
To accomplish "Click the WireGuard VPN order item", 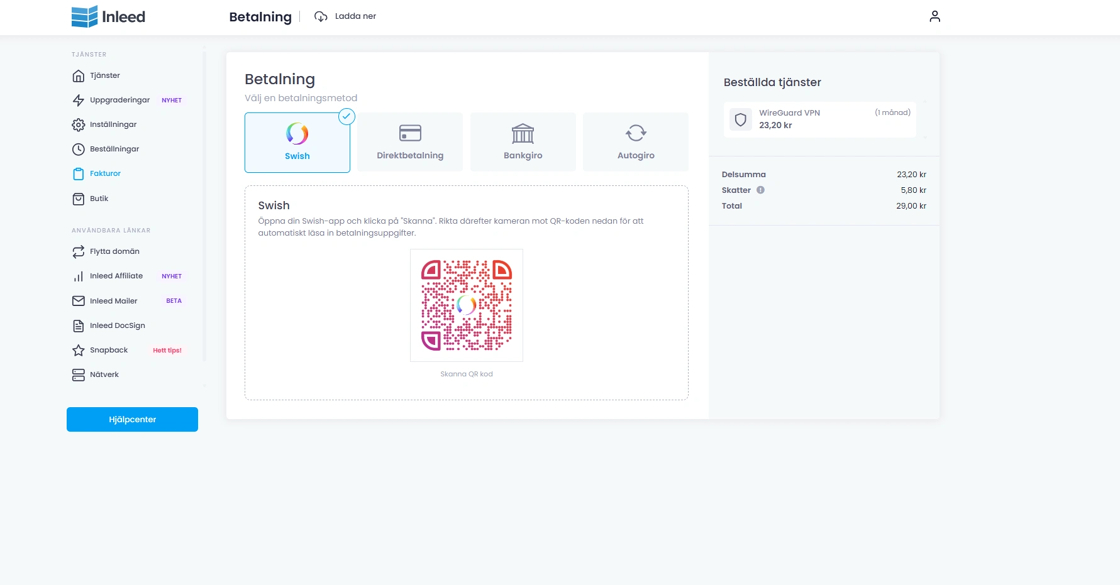I will point(820,120).
